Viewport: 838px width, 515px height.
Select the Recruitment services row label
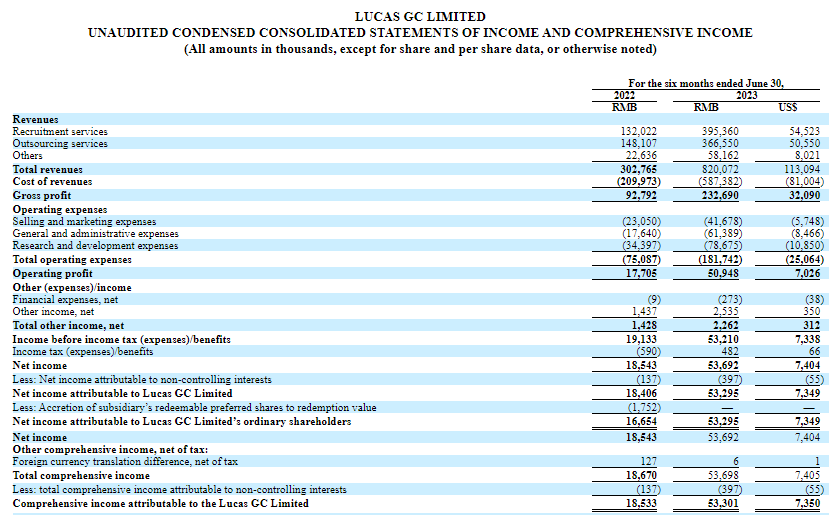tap(60, 131)
